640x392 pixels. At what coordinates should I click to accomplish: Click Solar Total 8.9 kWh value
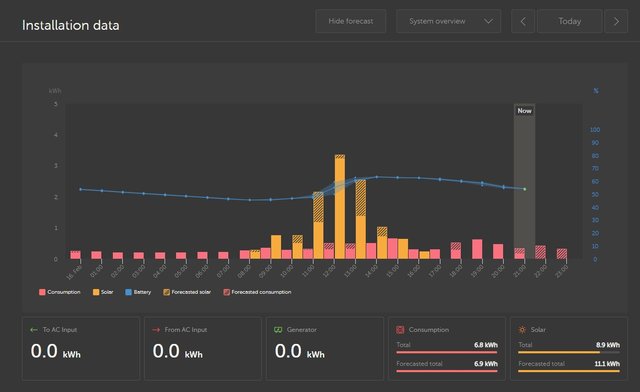point(608,345)
